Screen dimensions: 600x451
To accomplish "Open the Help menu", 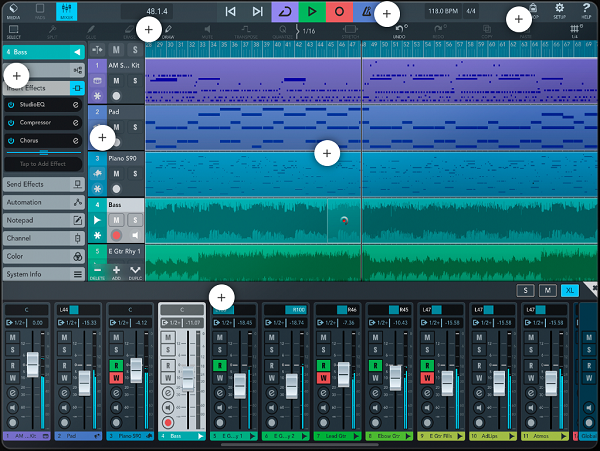I will (x=586, y=11).
